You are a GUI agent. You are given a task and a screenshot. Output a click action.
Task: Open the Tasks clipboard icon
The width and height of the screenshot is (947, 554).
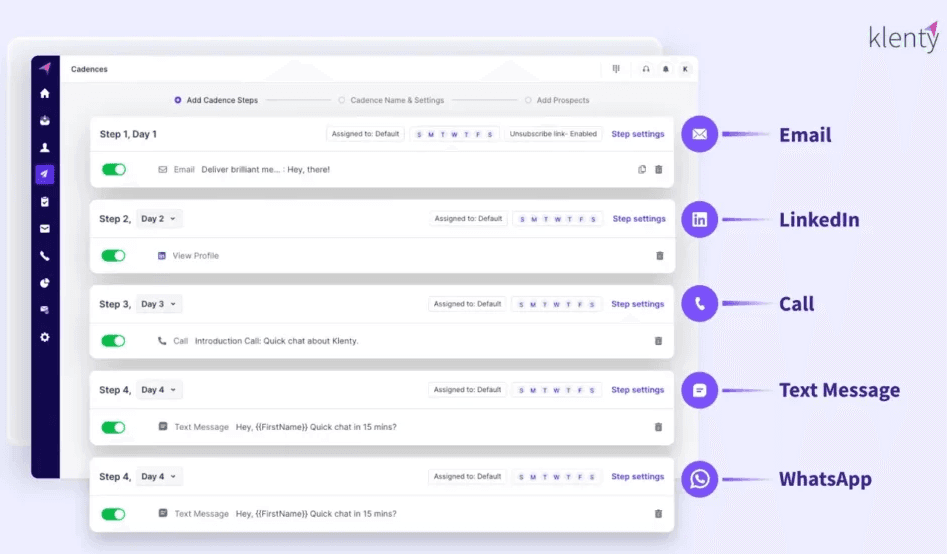point(45,202)
